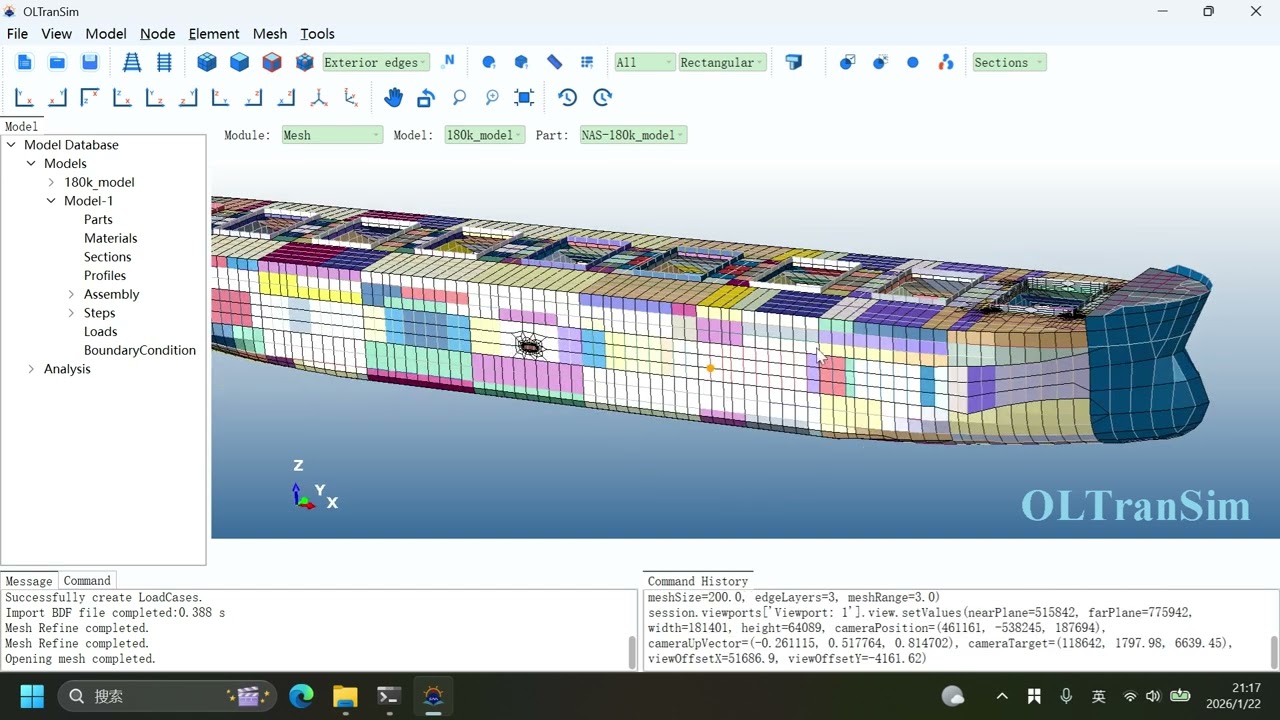
Task: Expand the Analysis tree node
Action: pos(31,369)
